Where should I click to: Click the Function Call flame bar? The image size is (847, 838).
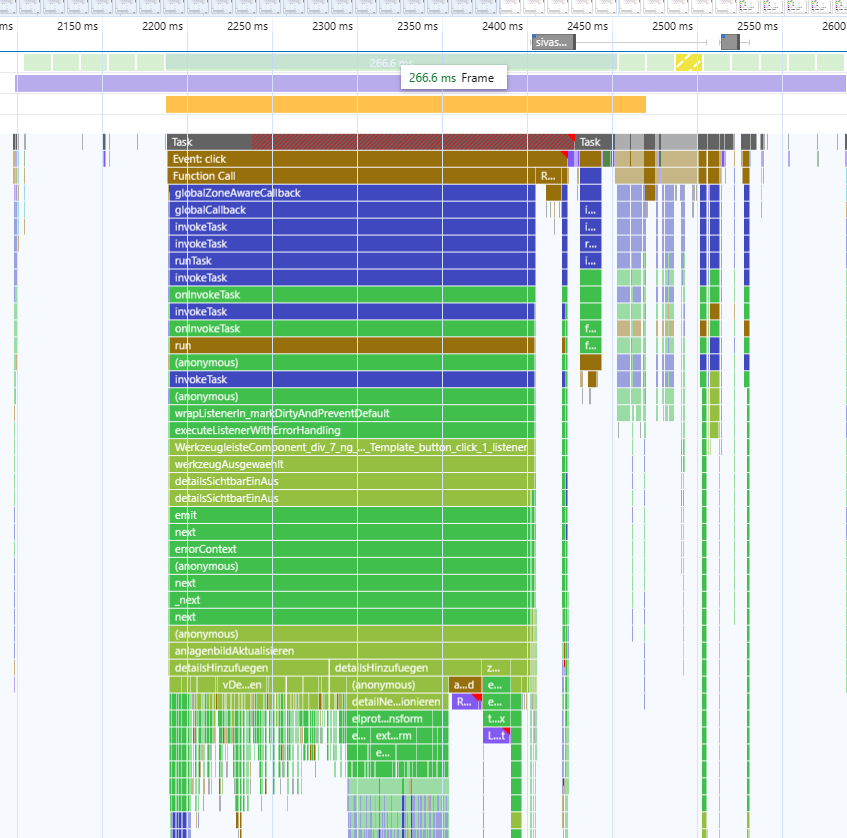coord(350,176)
